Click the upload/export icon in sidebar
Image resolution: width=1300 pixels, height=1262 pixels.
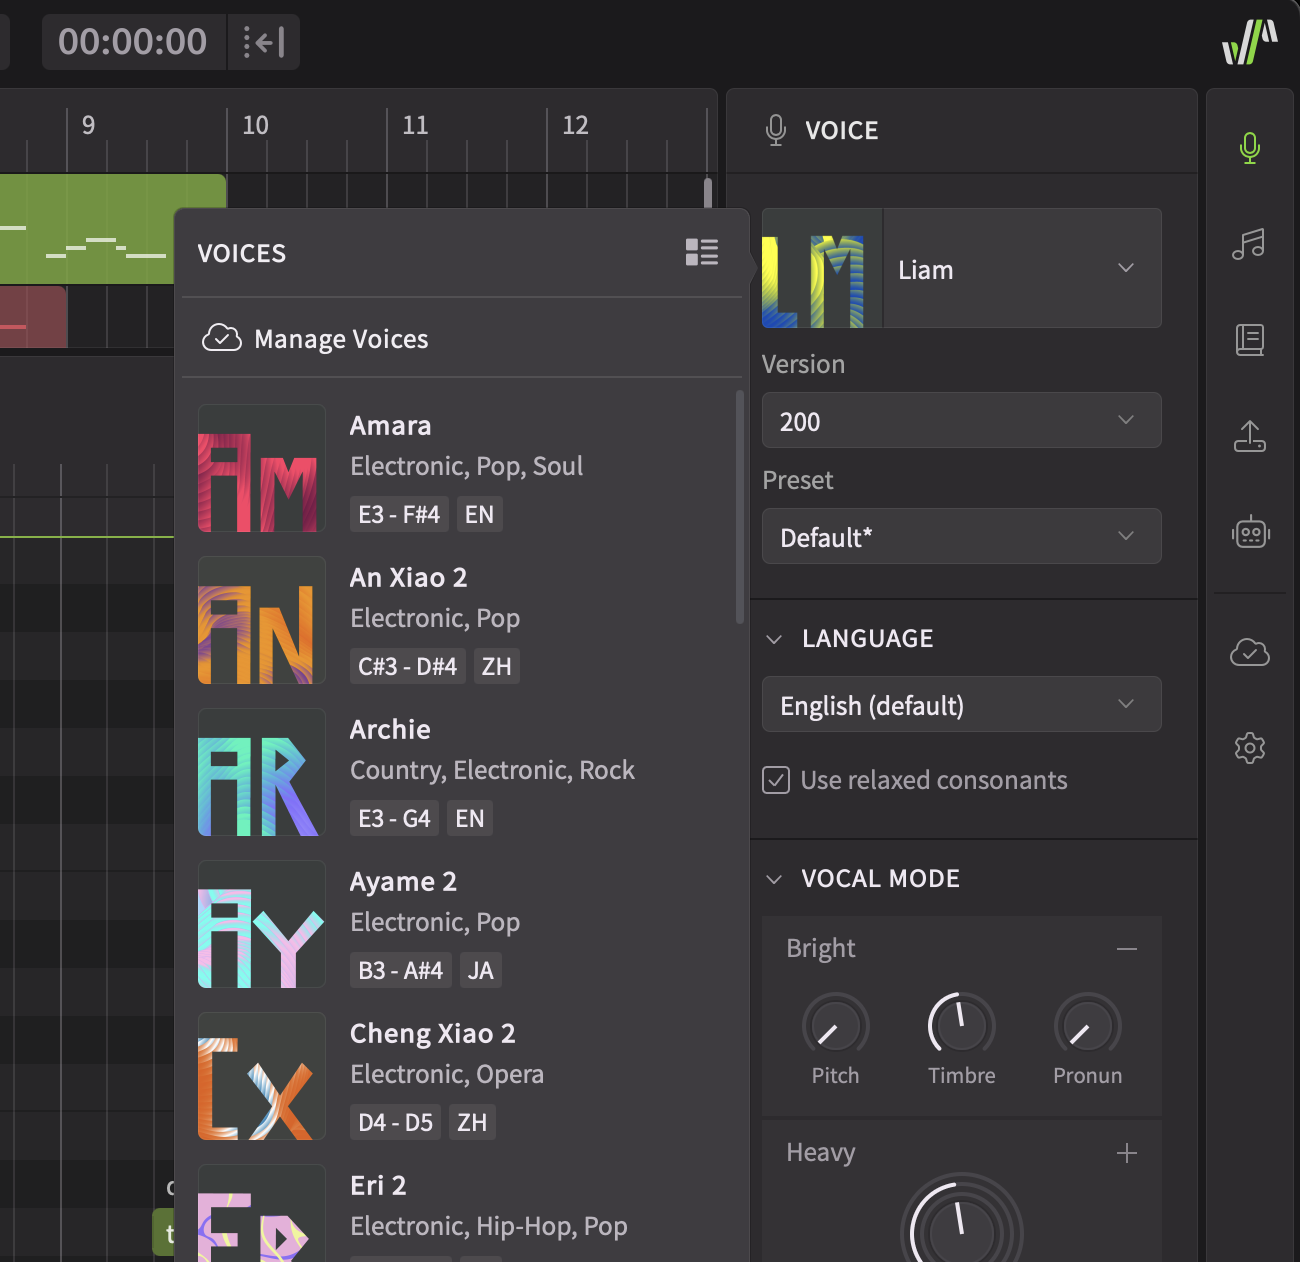1249,436
